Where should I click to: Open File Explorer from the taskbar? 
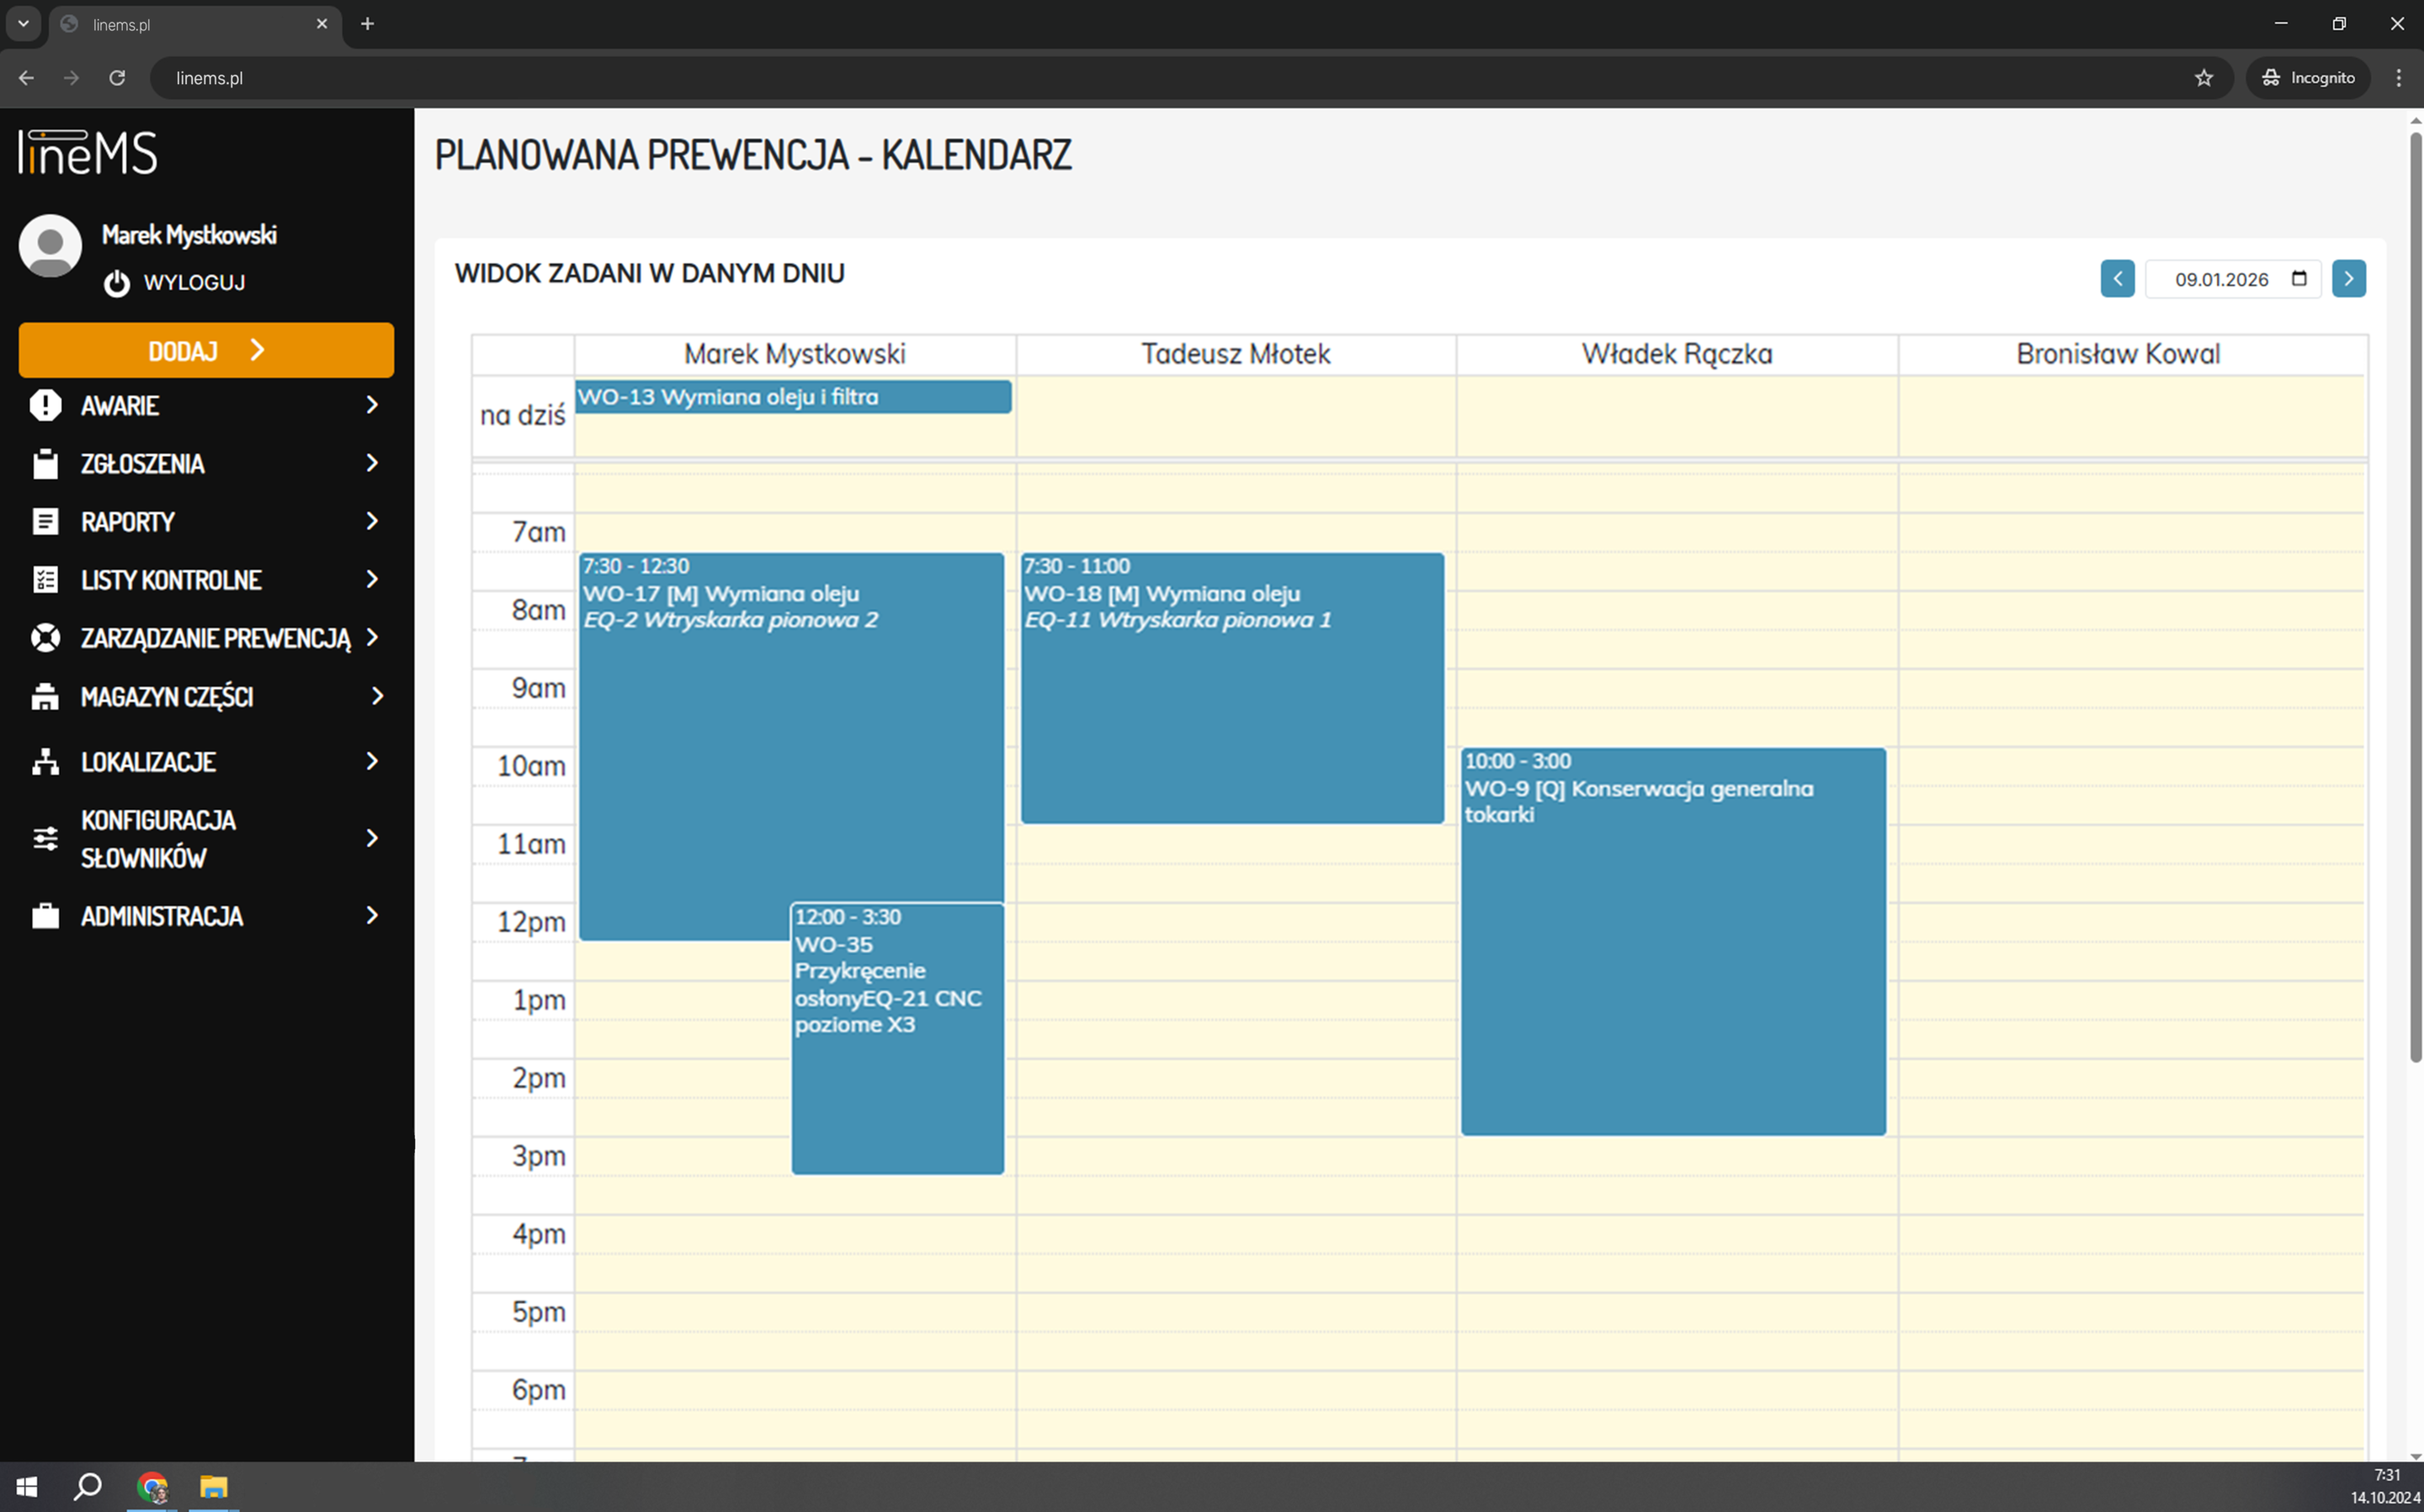click(x=213, y=1487)
